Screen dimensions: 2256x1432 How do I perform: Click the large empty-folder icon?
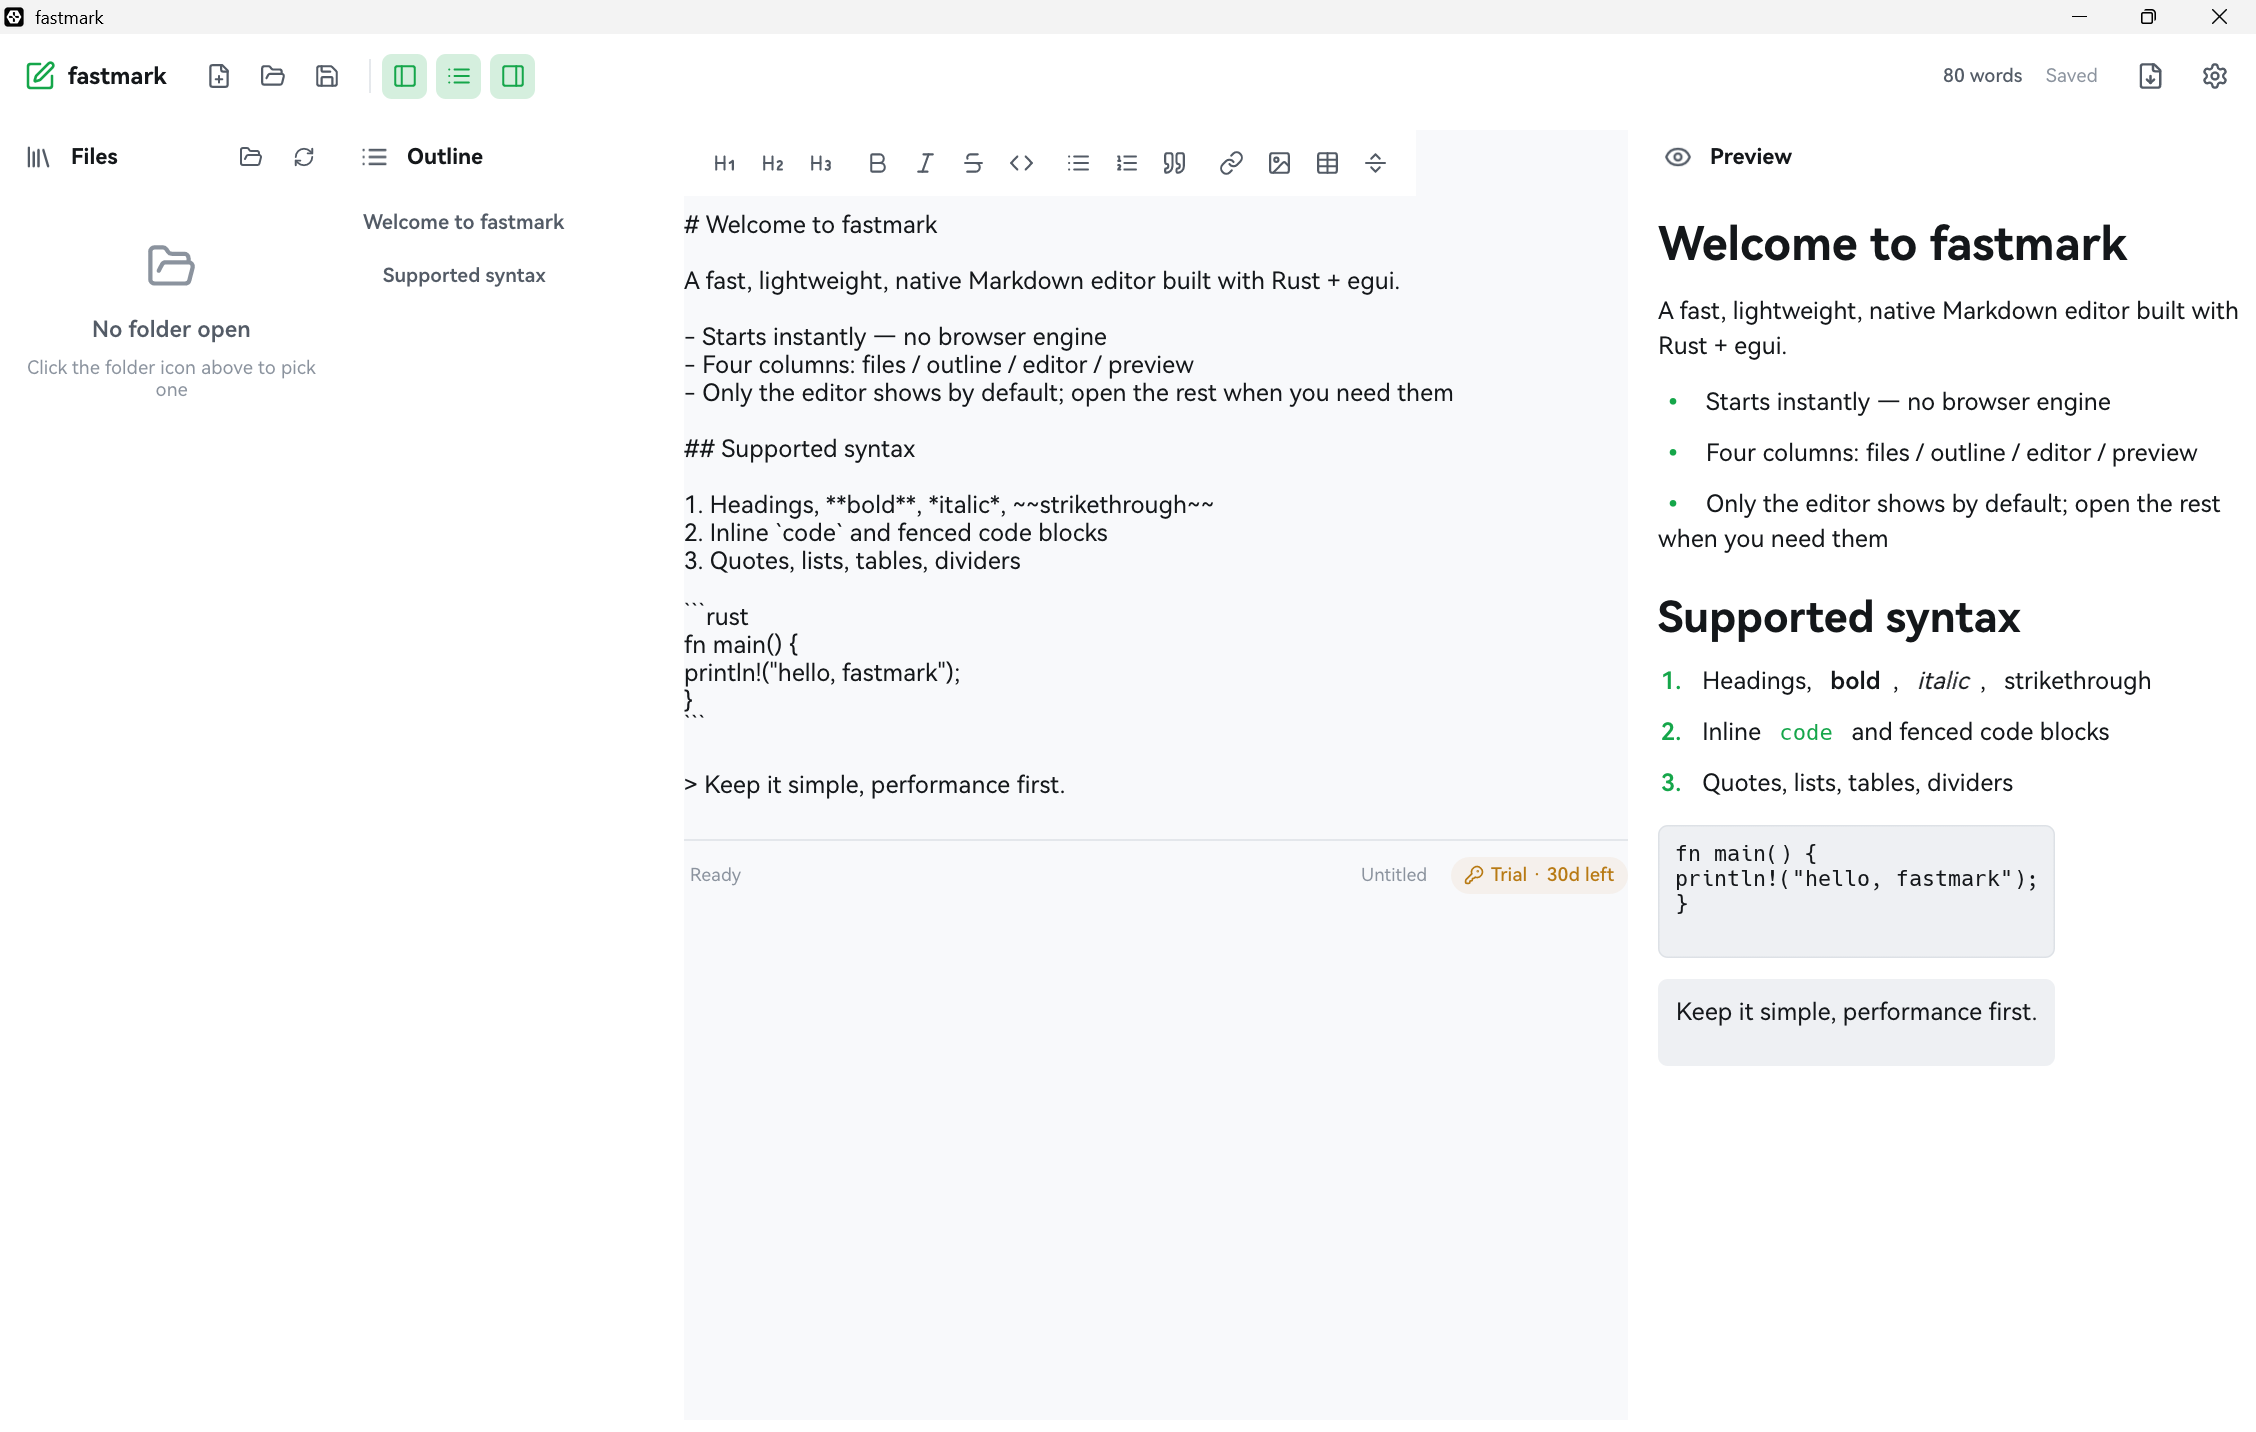pyautogui.click(x=171, y=266)
